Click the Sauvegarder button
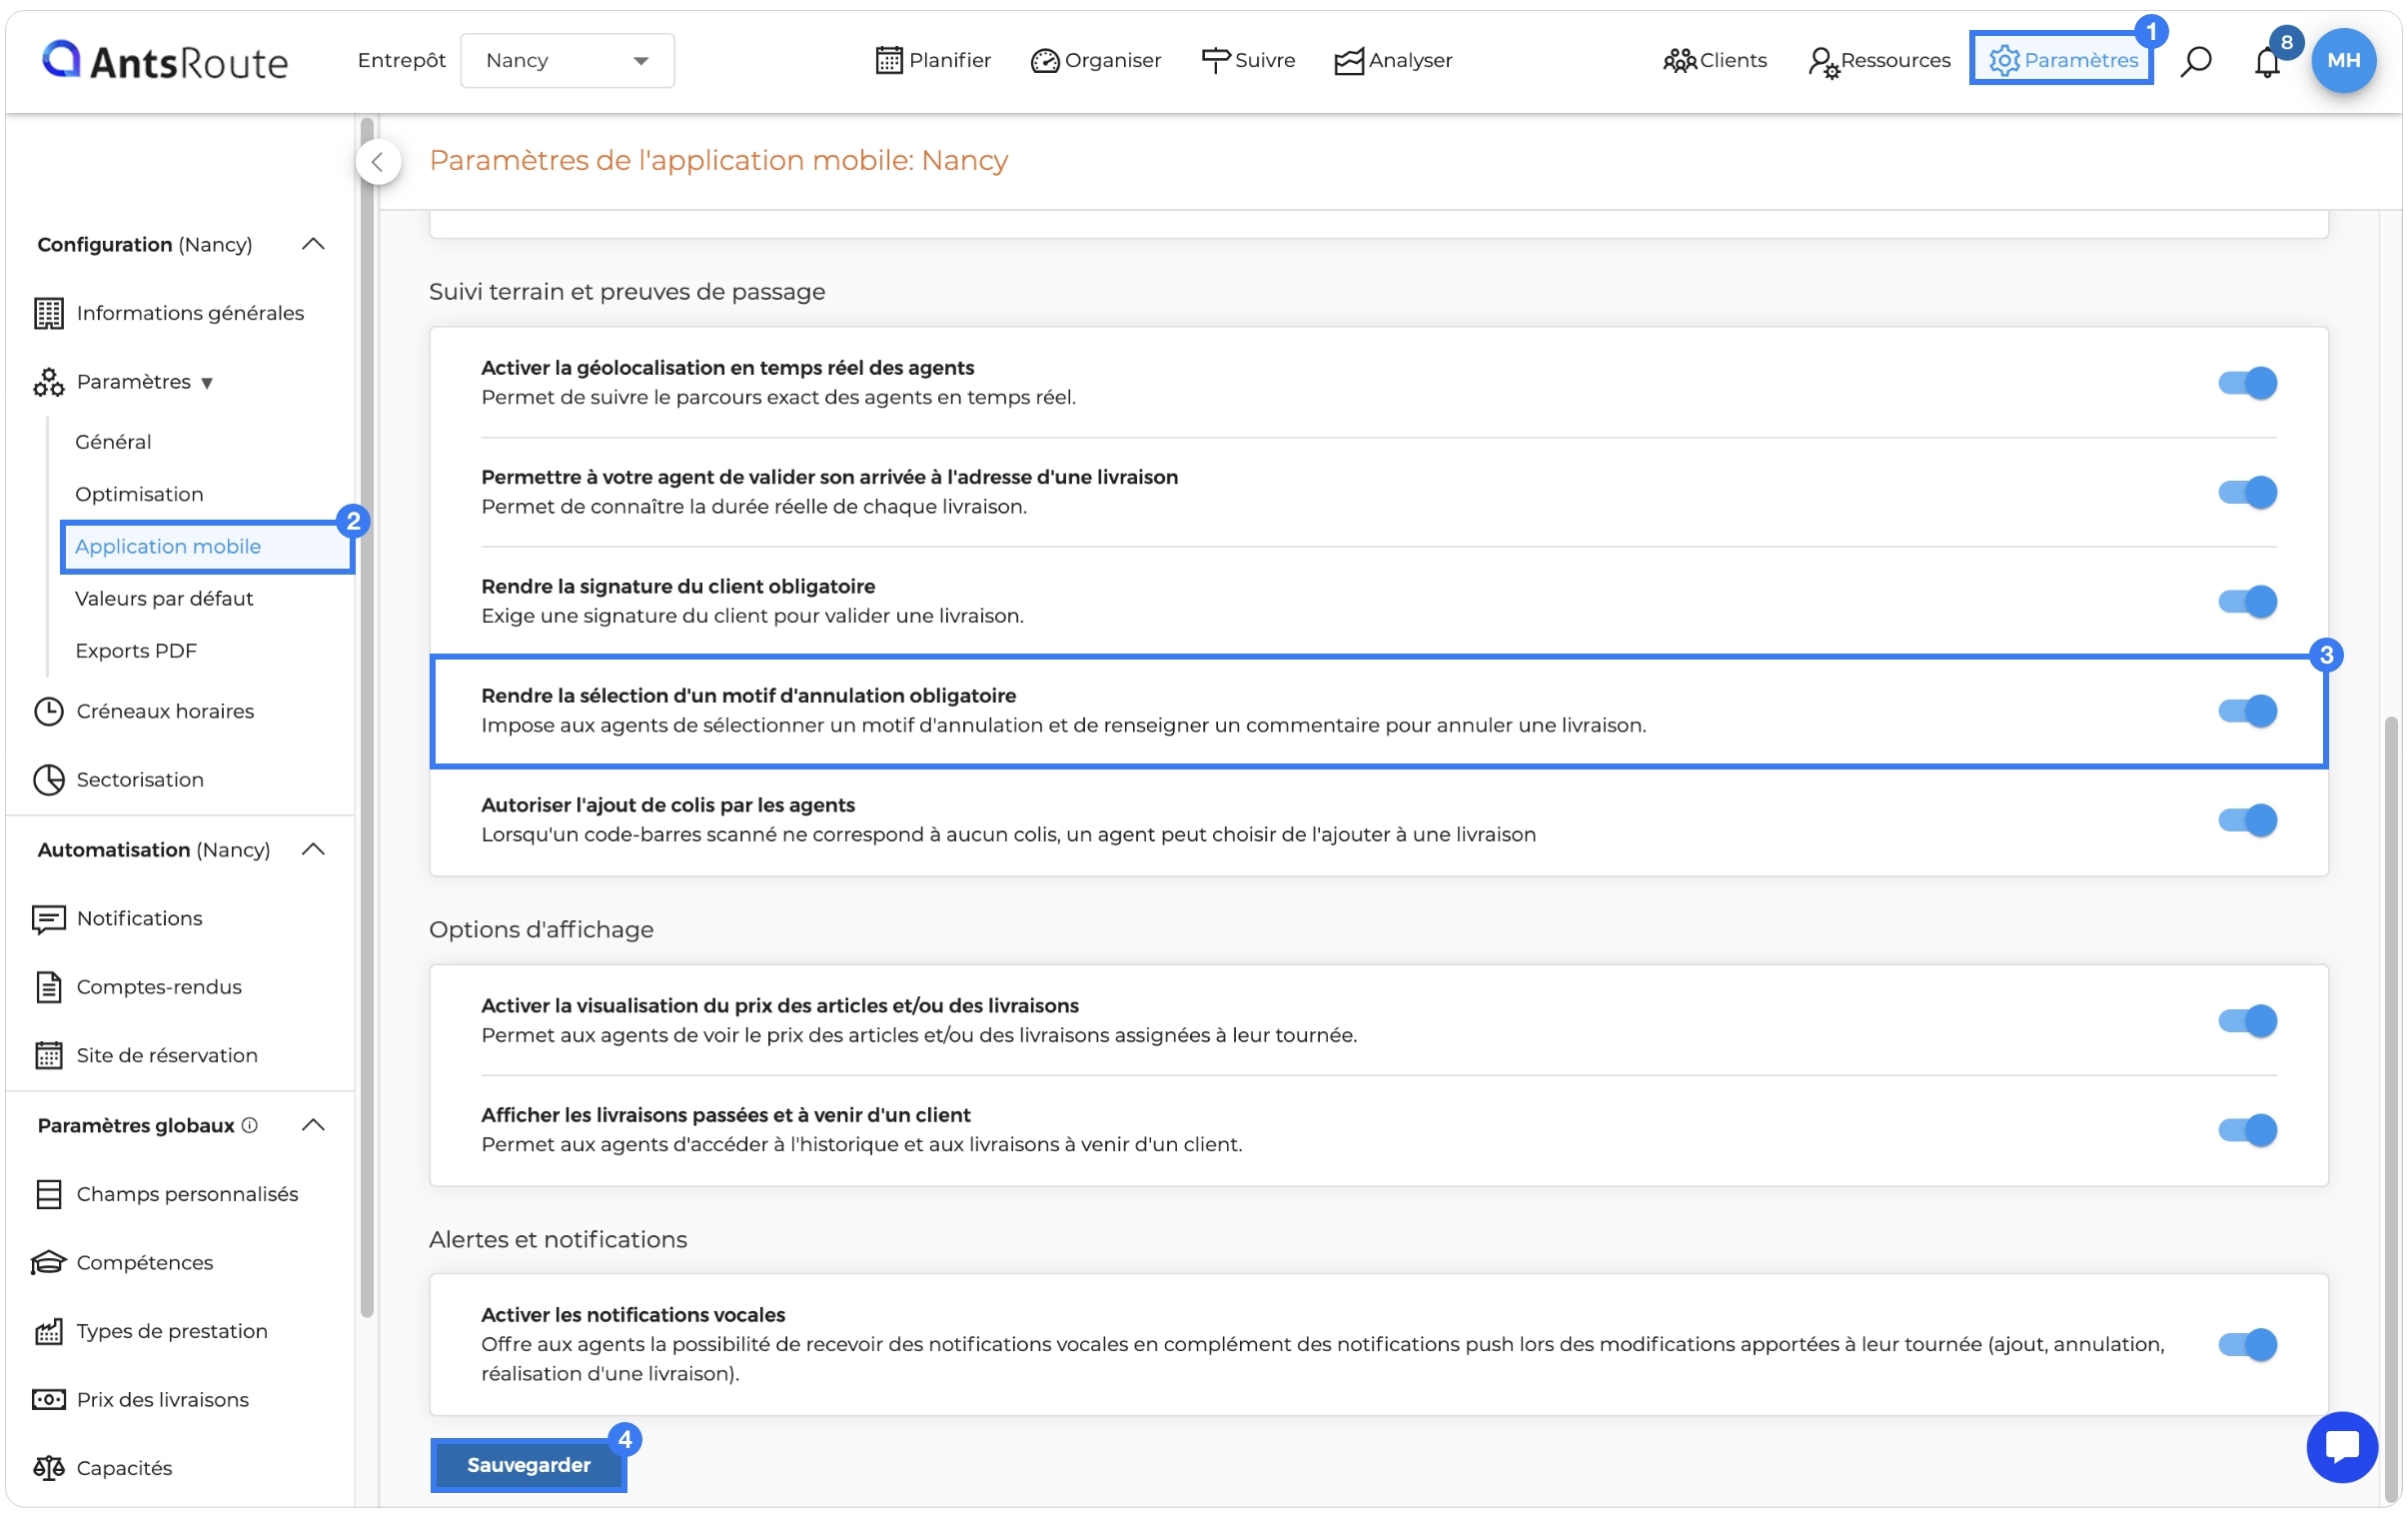 pos(528,1464)
